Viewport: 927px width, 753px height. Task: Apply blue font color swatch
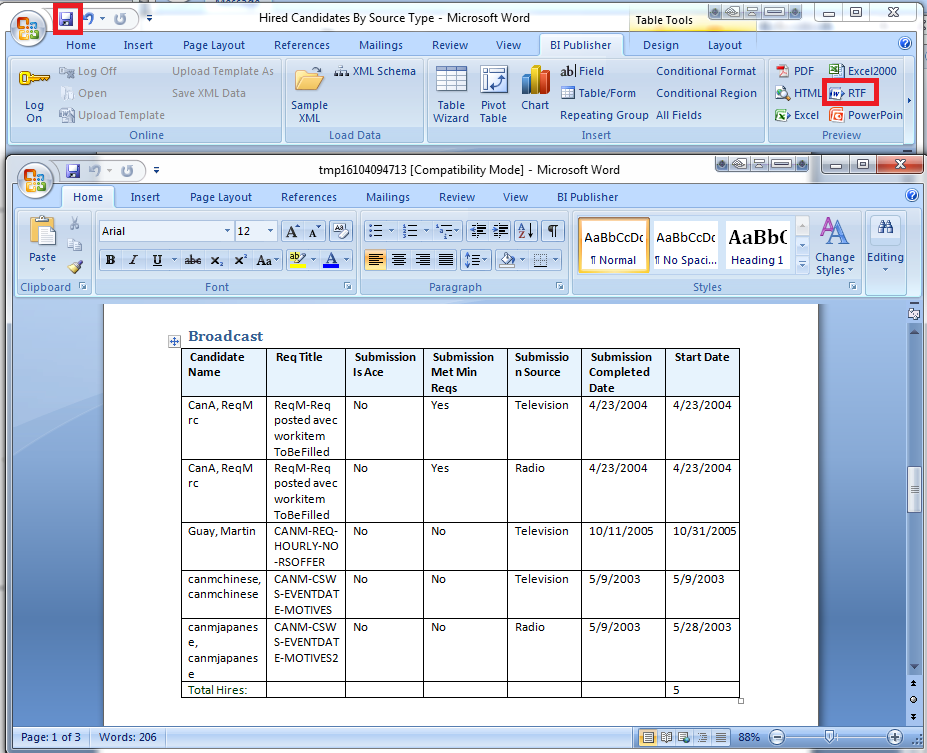pyautogui.click(x=331, y=260)
